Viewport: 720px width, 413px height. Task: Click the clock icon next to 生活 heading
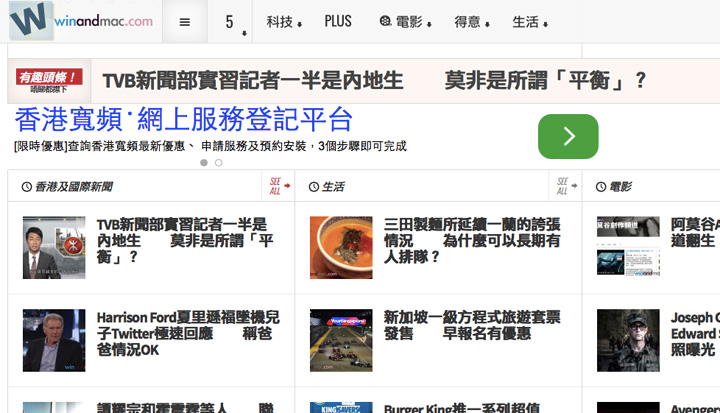[314, 187]
